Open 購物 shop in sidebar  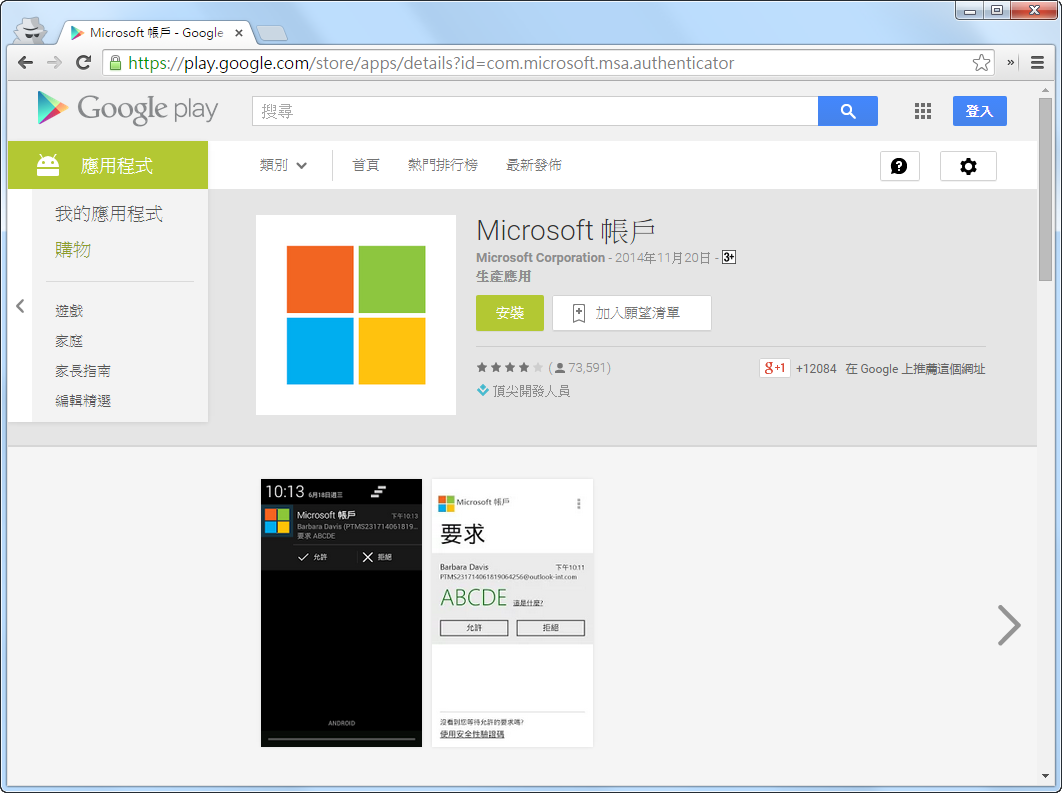tap(73, 250)
